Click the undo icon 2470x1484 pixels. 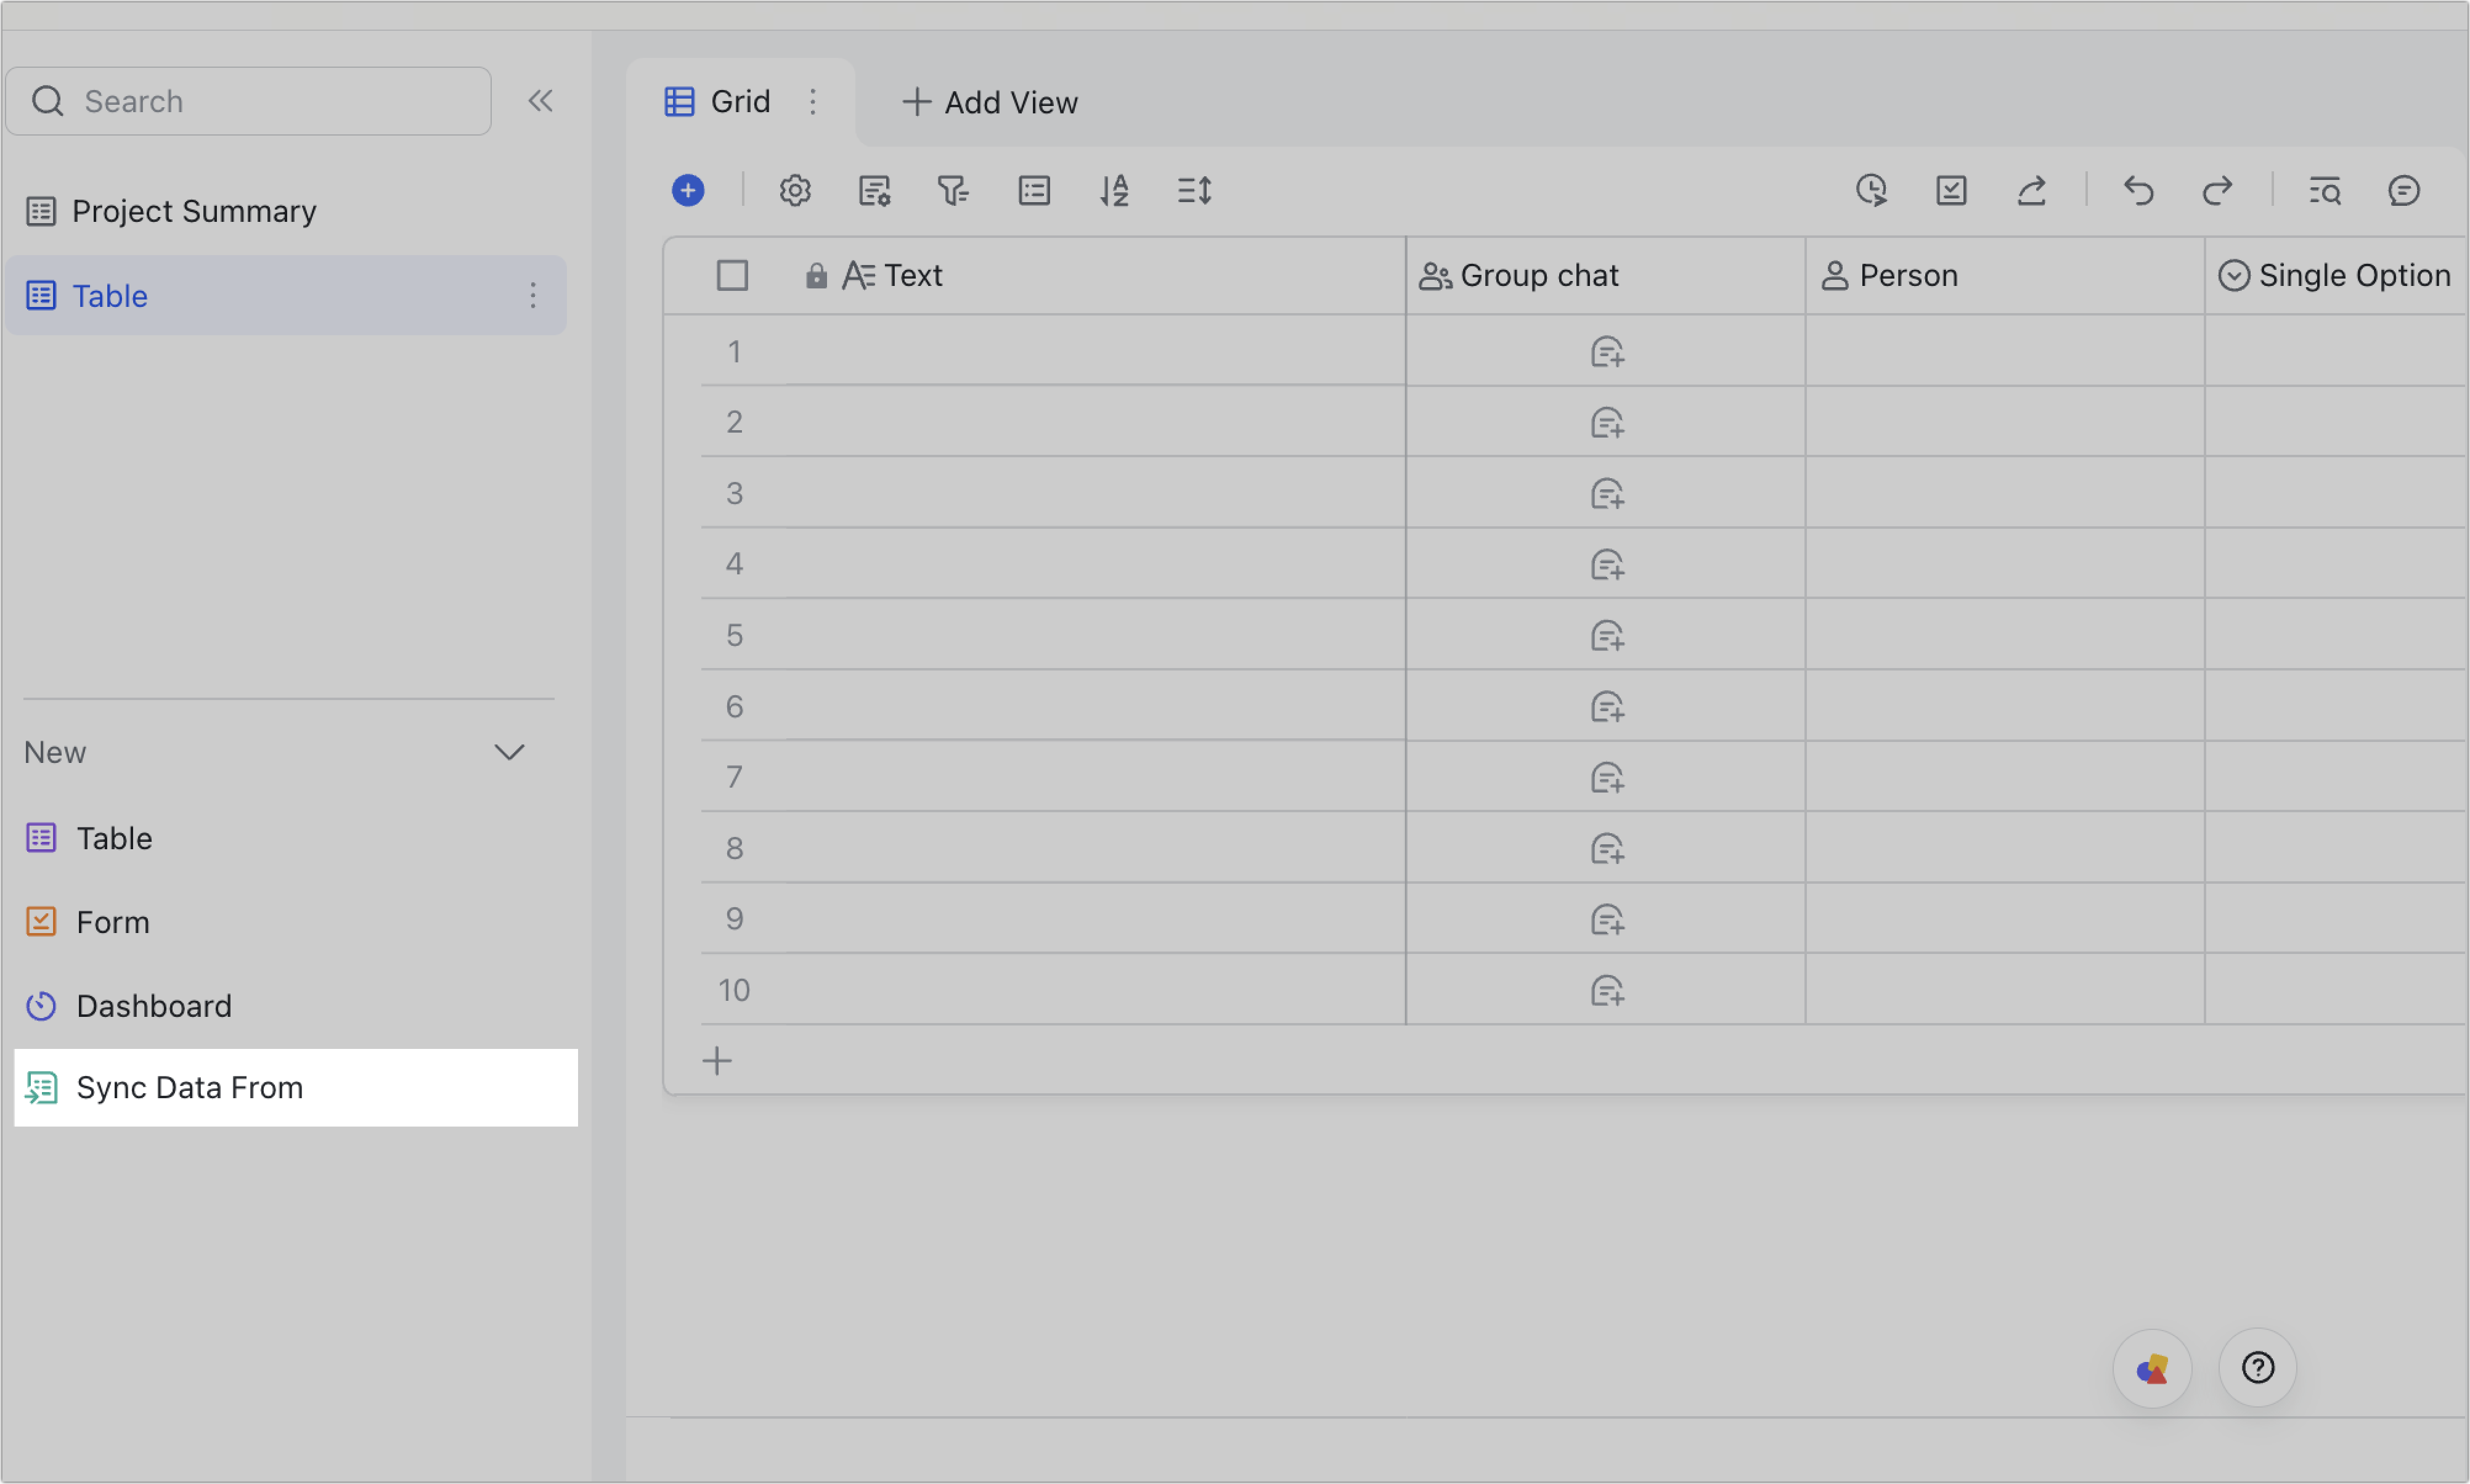click(x=2139, y=190)
